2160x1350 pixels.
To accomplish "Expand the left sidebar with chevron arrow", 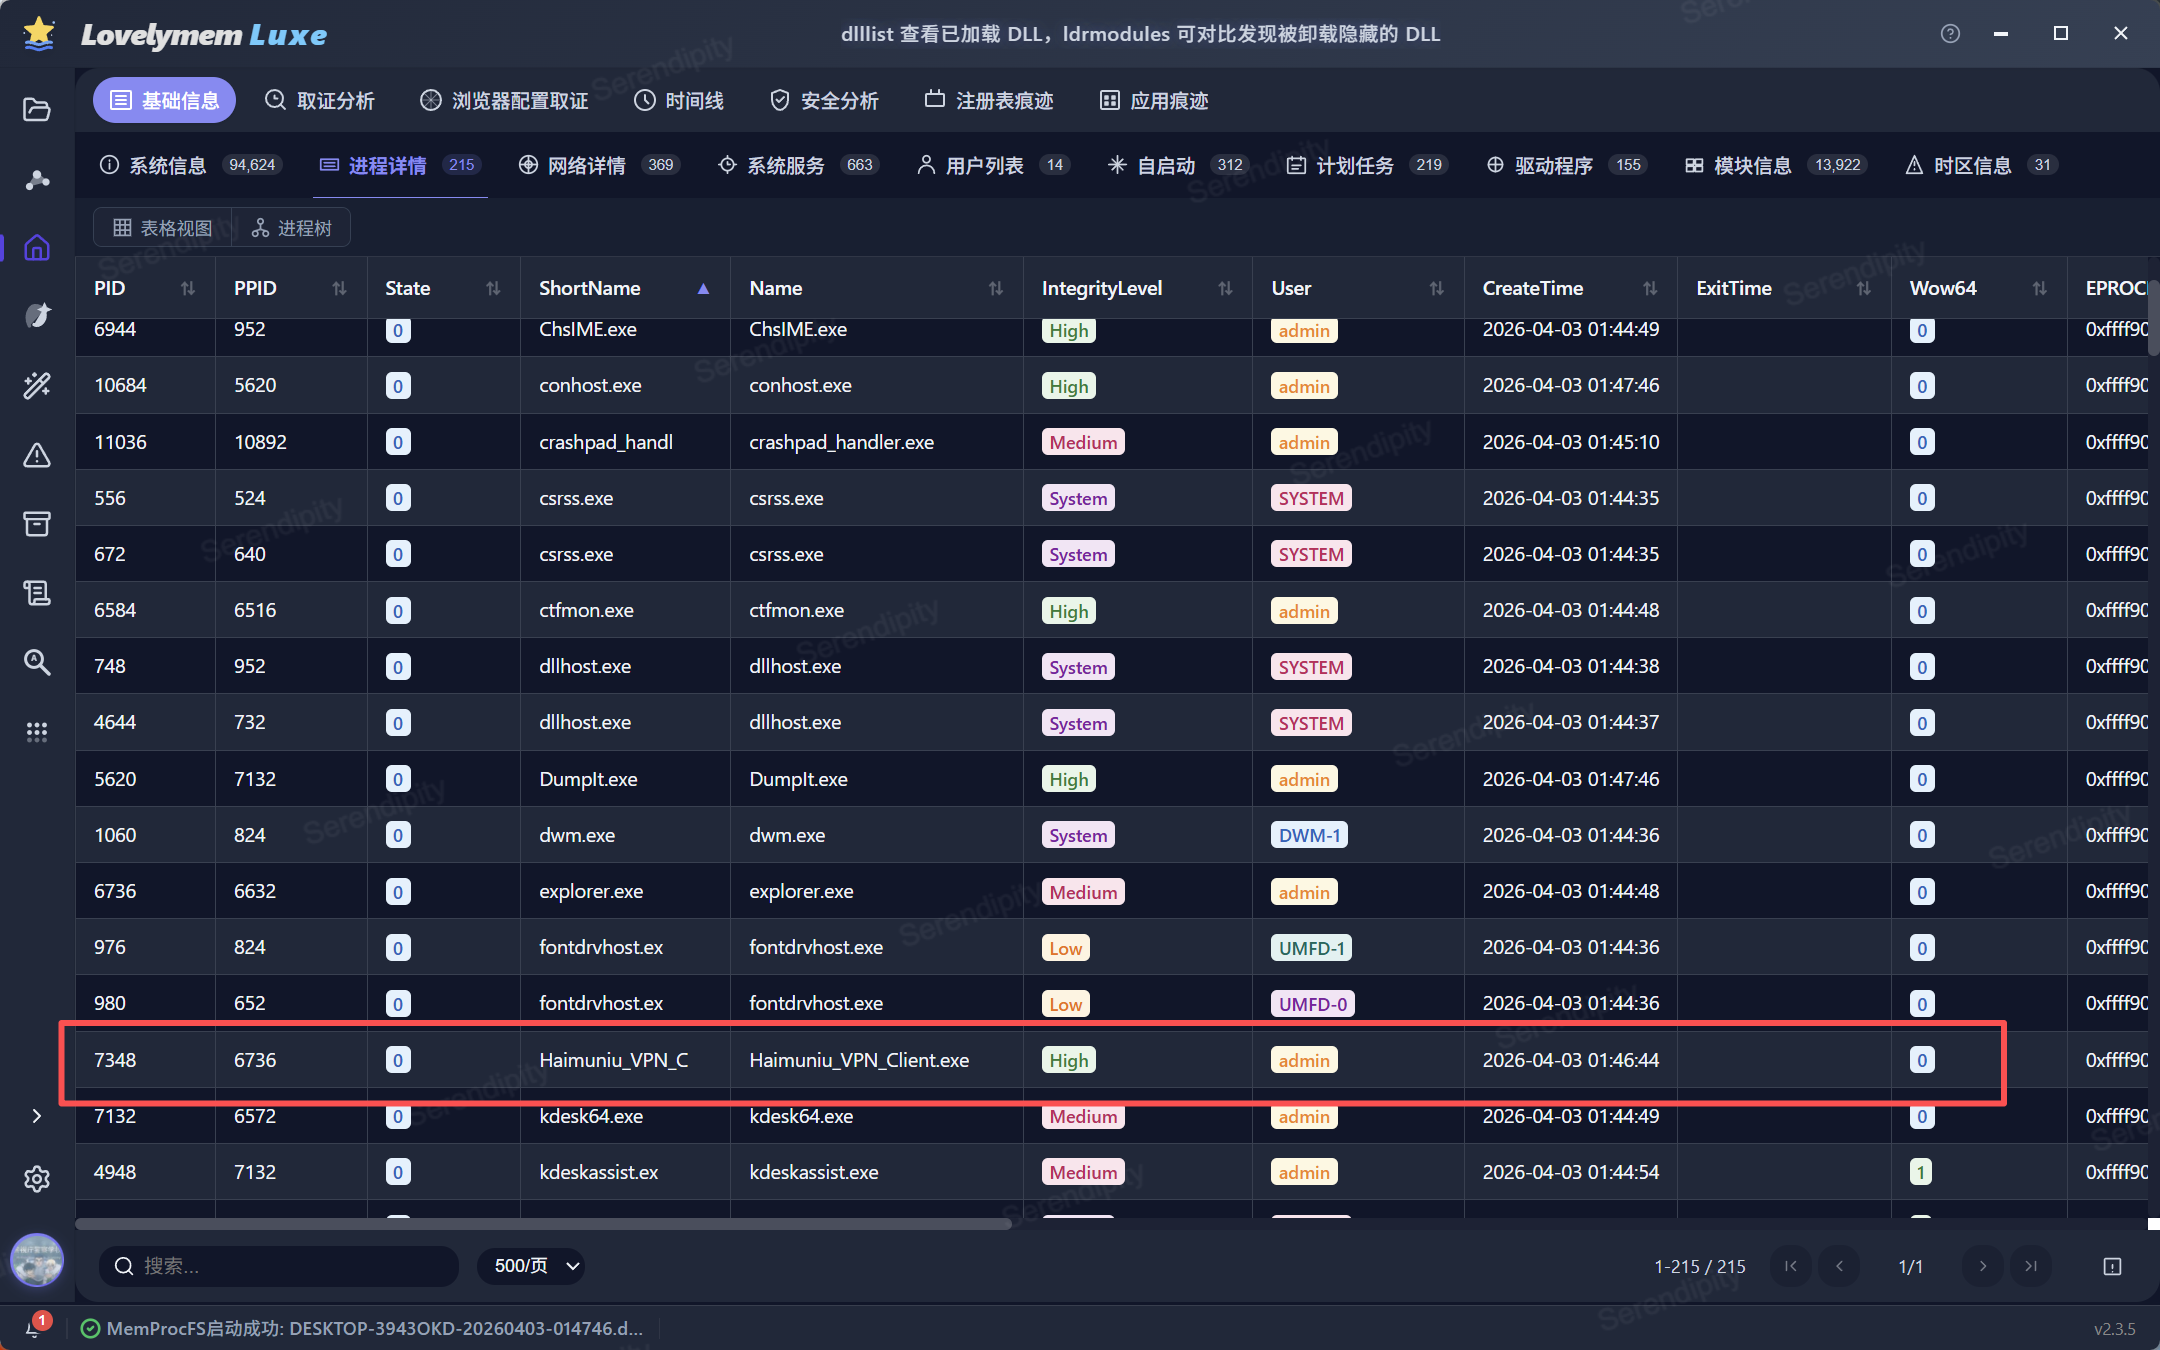I will click(37, 1116).
